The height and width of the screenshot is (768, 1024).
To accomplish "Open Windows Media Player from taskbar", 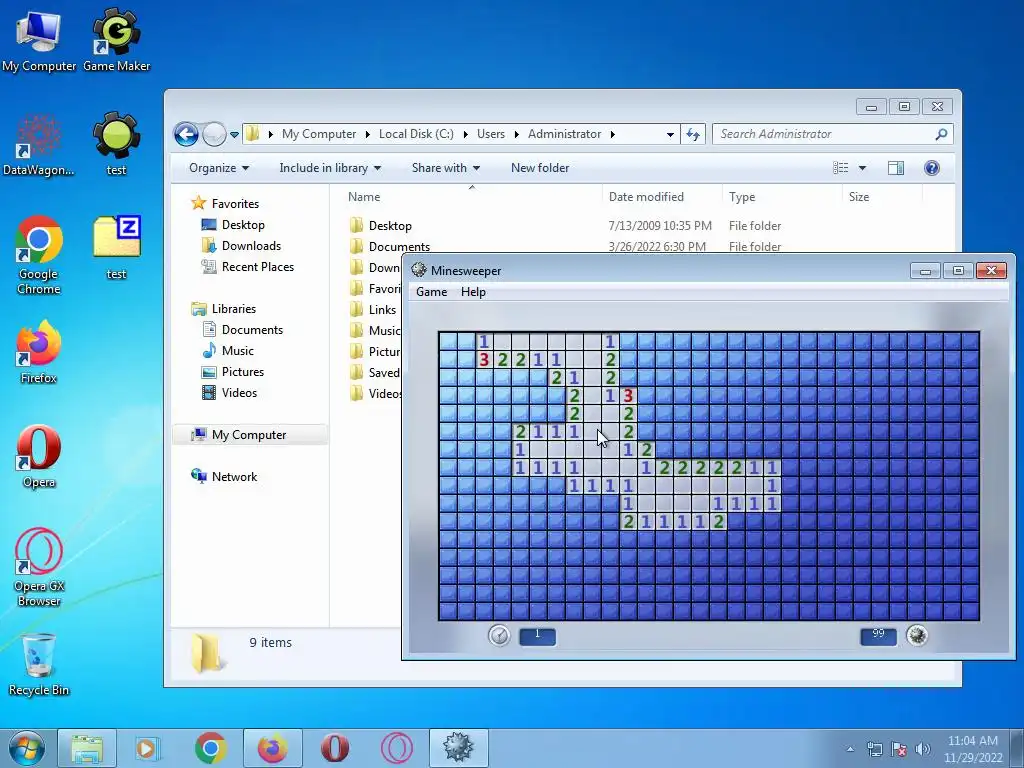I will point(148,748).
